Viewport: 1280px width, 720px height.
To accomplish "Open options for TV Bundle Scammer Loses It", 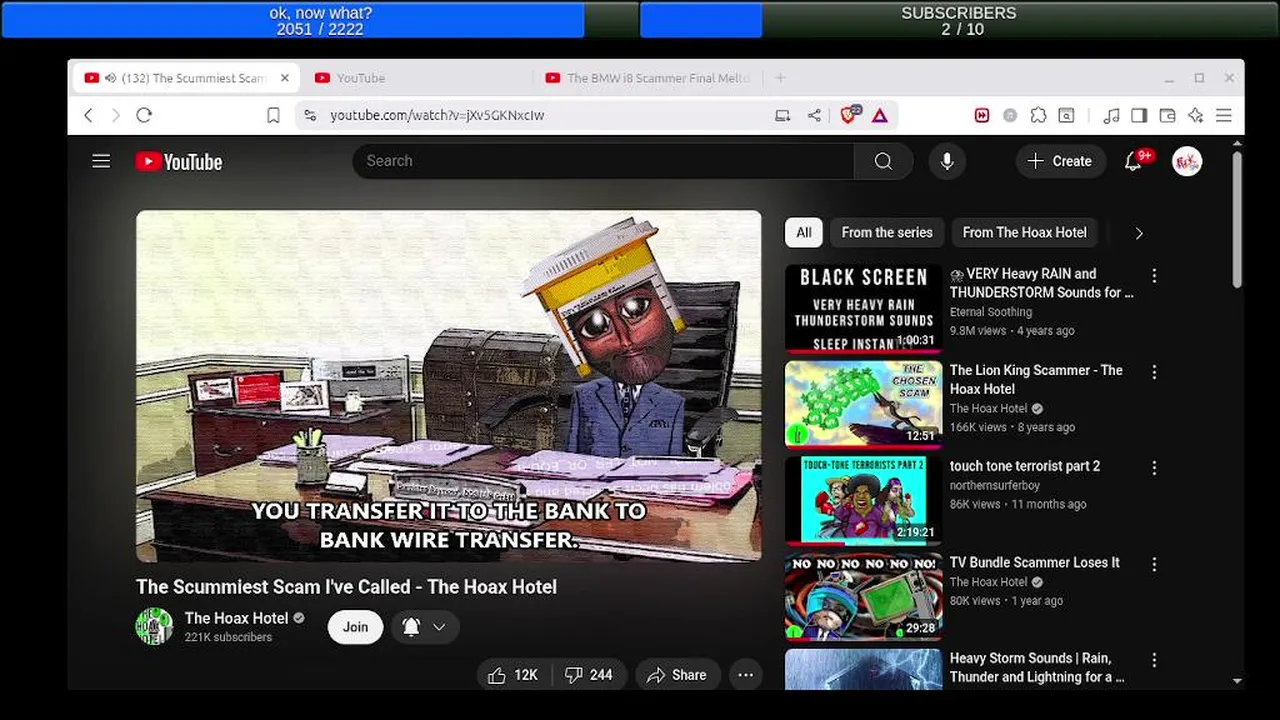I will [x=1154, y=564].
